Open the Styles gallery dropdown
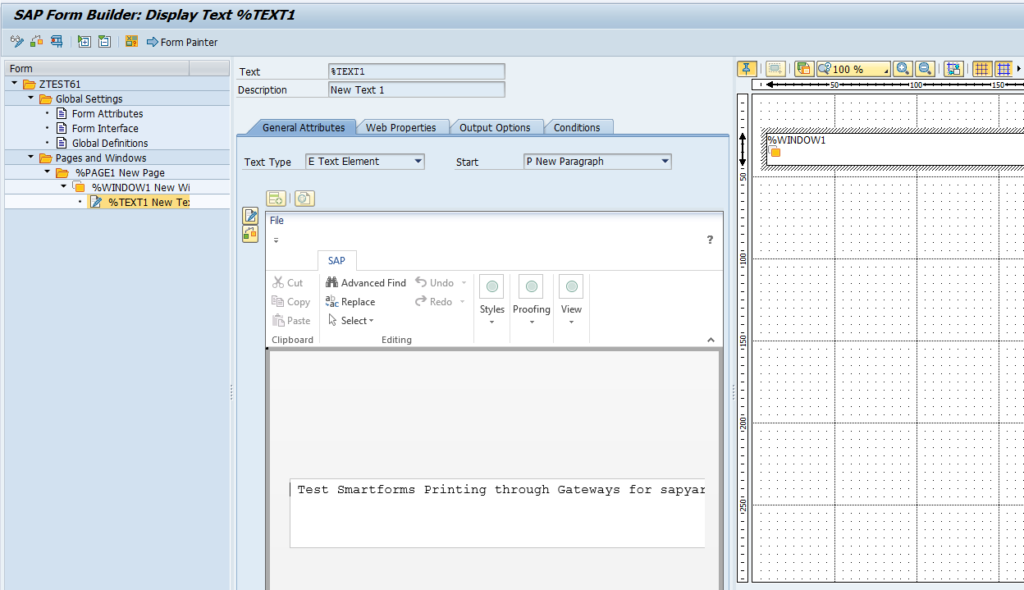Image resolution: width=1024 pixels, height=590 pixels. pyautogui.click(x=492, y=301)
